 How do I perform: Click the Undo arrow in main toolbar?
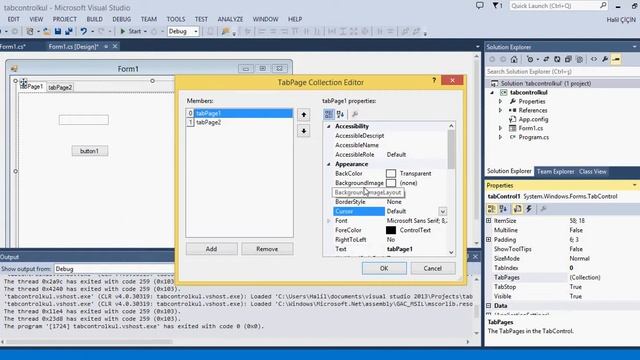[83, 31]
